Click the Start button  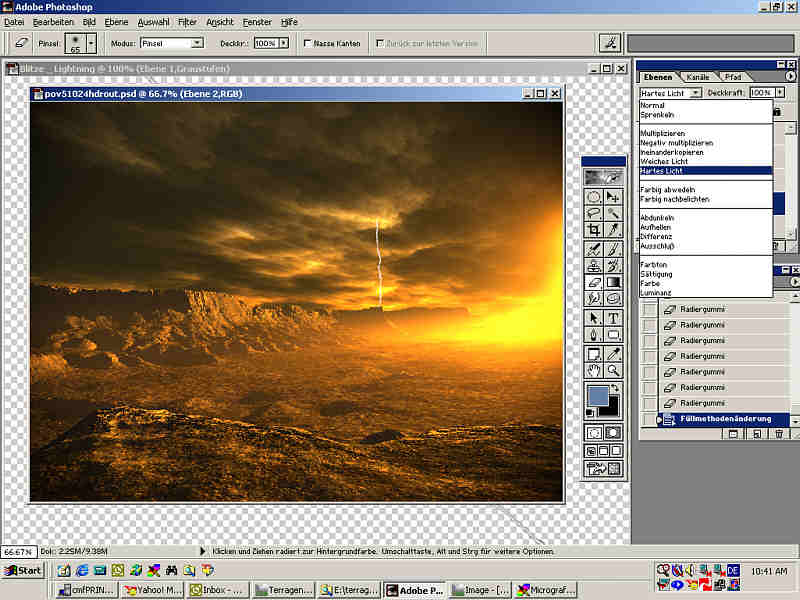[23, 571]
